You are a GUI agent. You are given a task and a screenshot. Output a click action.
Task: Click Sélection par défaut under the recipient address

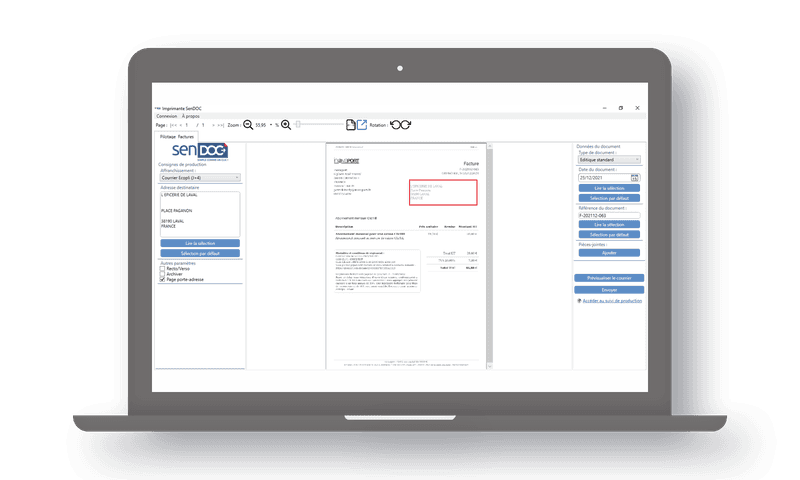200,254
